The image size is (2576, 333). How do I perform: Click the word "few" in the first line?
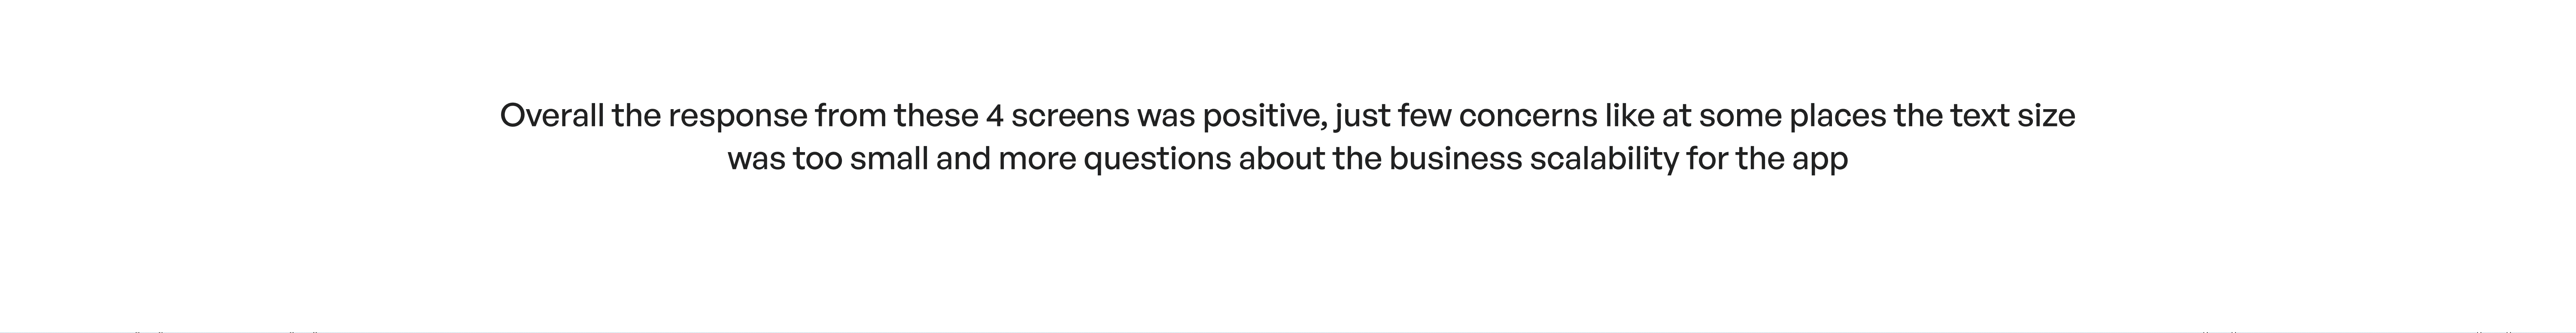pyautogui.click(x=1425, y=116)
